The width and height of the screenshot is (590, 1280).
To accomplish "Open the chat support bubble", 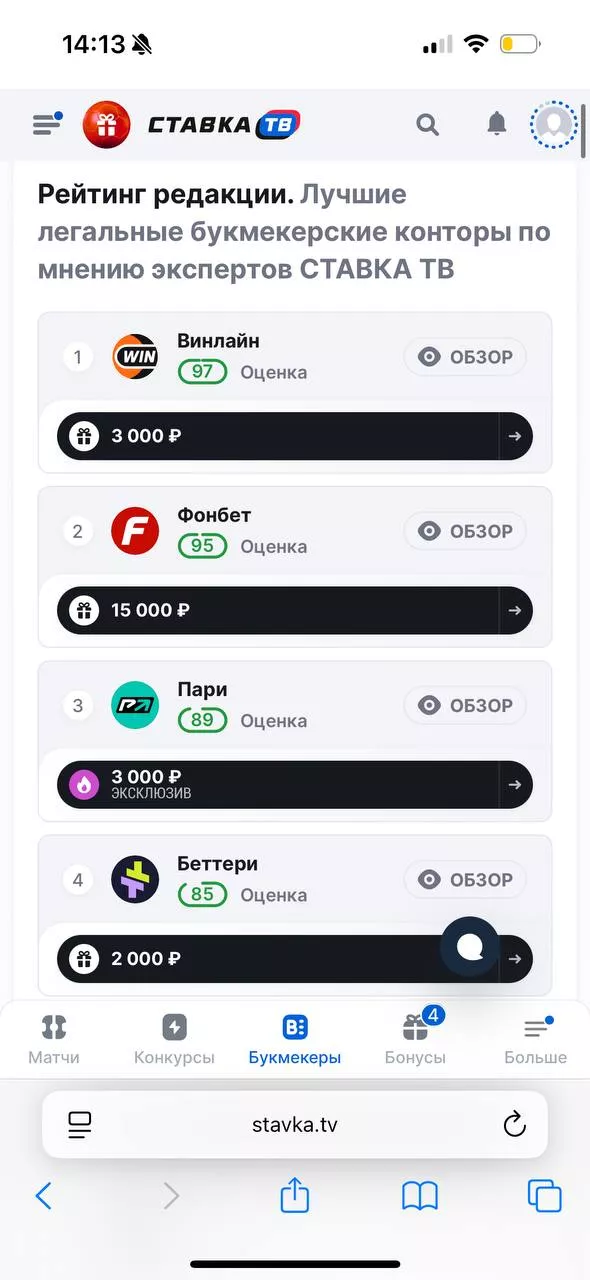I will 468,946.
